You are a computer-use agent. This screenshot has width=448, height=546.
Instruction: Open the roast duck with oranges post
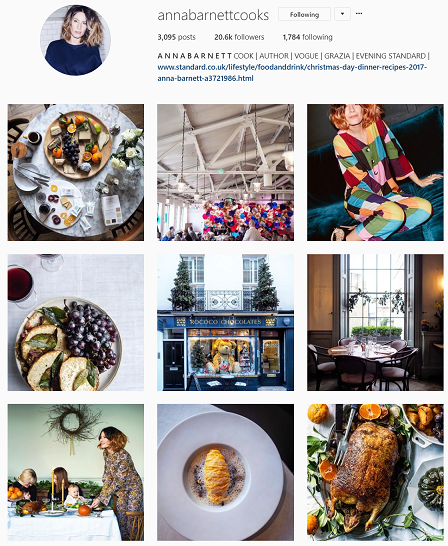pyautogui.click(x=375, y=472)
